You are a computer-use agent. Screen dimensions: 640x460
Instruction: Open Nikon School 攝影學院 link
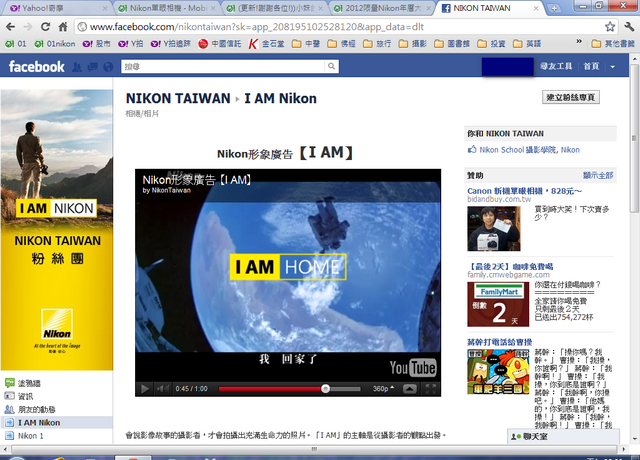pyautogui.click(x=518, y=150)
